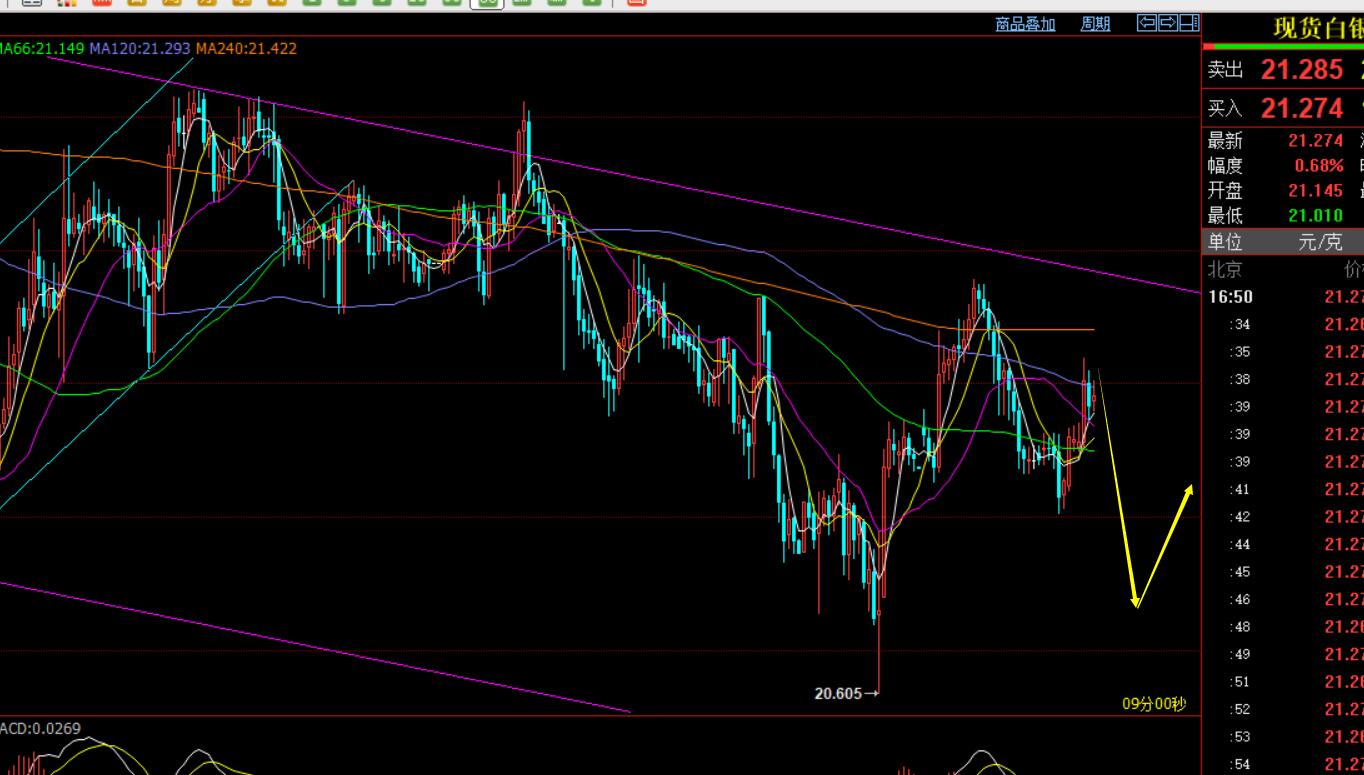The height and width of the screenshot is (775, 1364).
Task: Click the 最低 value 21.010
Action: click(x=1316, y=216)
